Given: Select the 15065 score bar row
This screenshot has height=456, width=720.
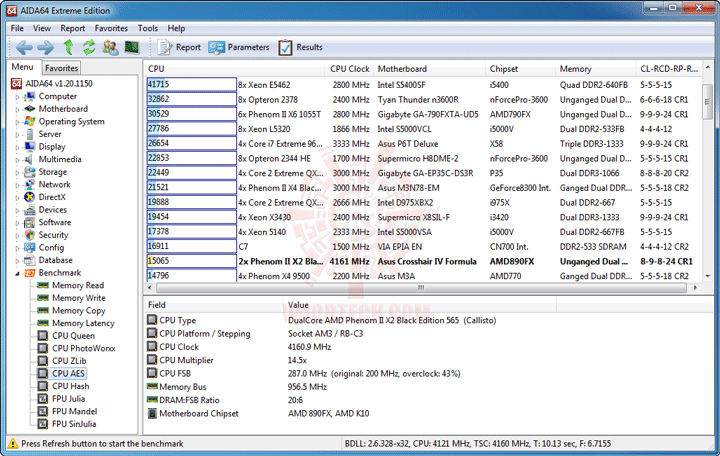Looking at the screenshot, I should tap(423, 261).
